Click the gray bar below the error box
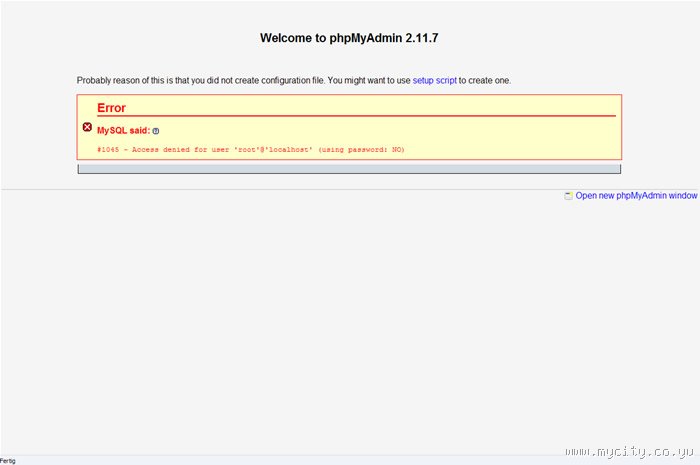Image resolution: width=700 pixels, height=465 pixels. [349, 169]
